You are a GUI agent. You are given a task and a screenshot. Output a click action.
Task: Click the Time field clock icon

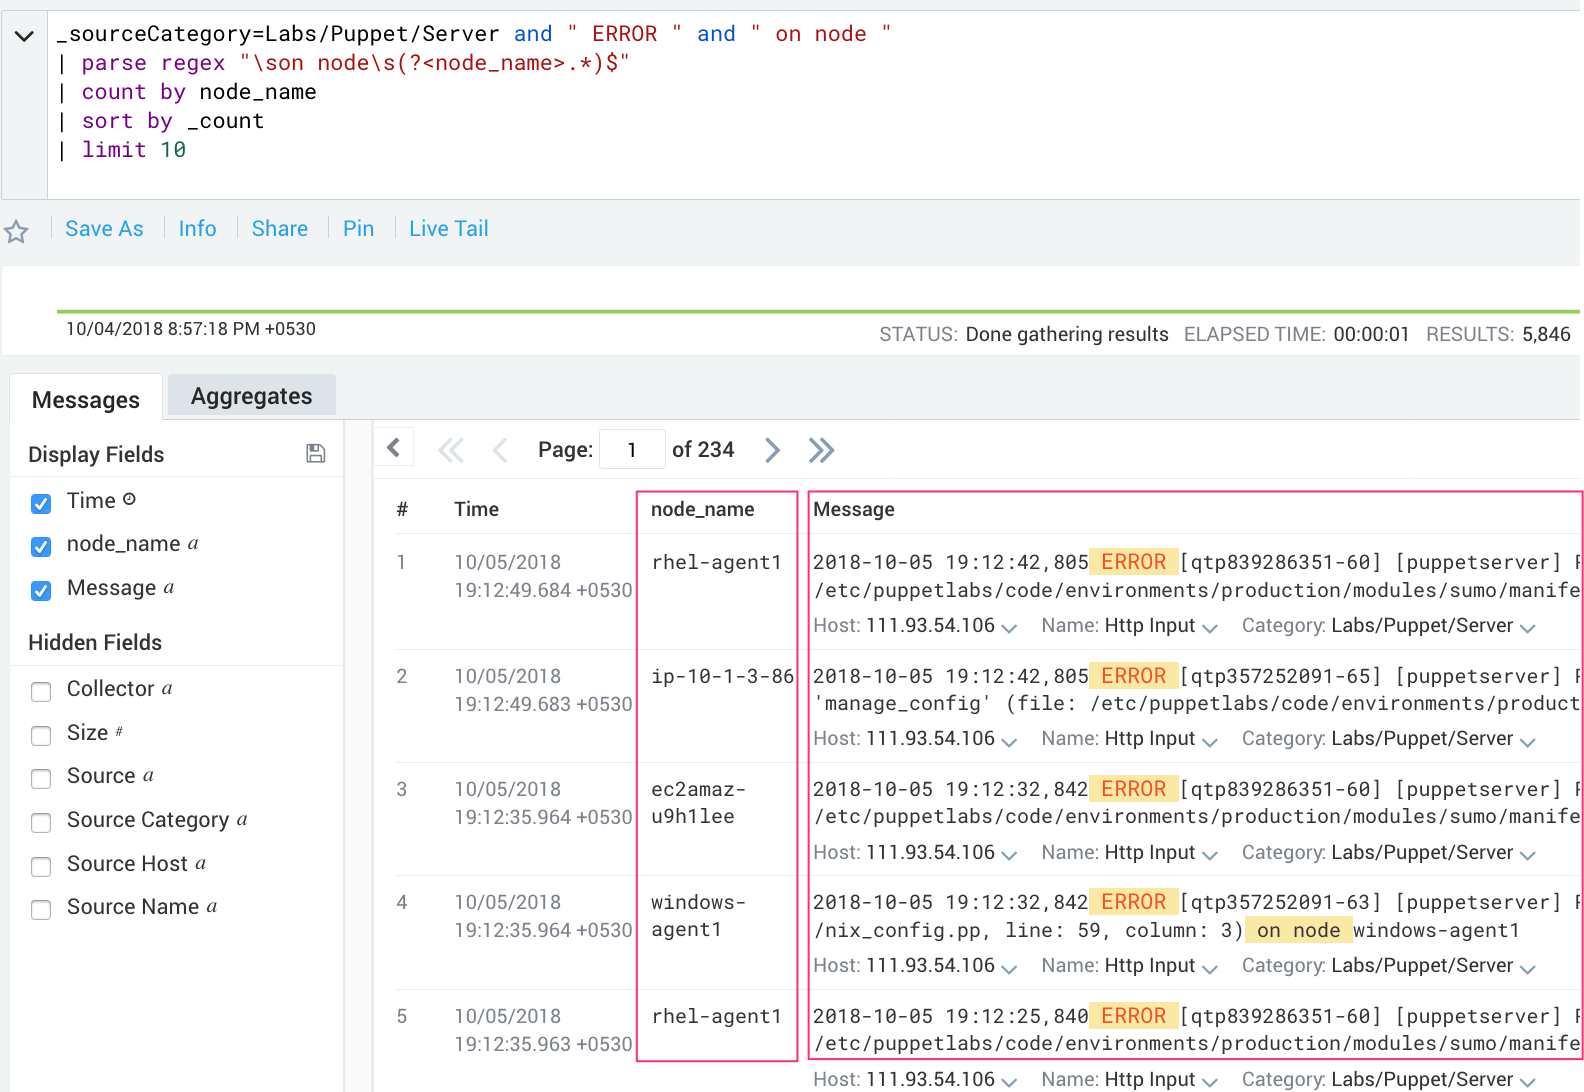click(x=129, y=499)
